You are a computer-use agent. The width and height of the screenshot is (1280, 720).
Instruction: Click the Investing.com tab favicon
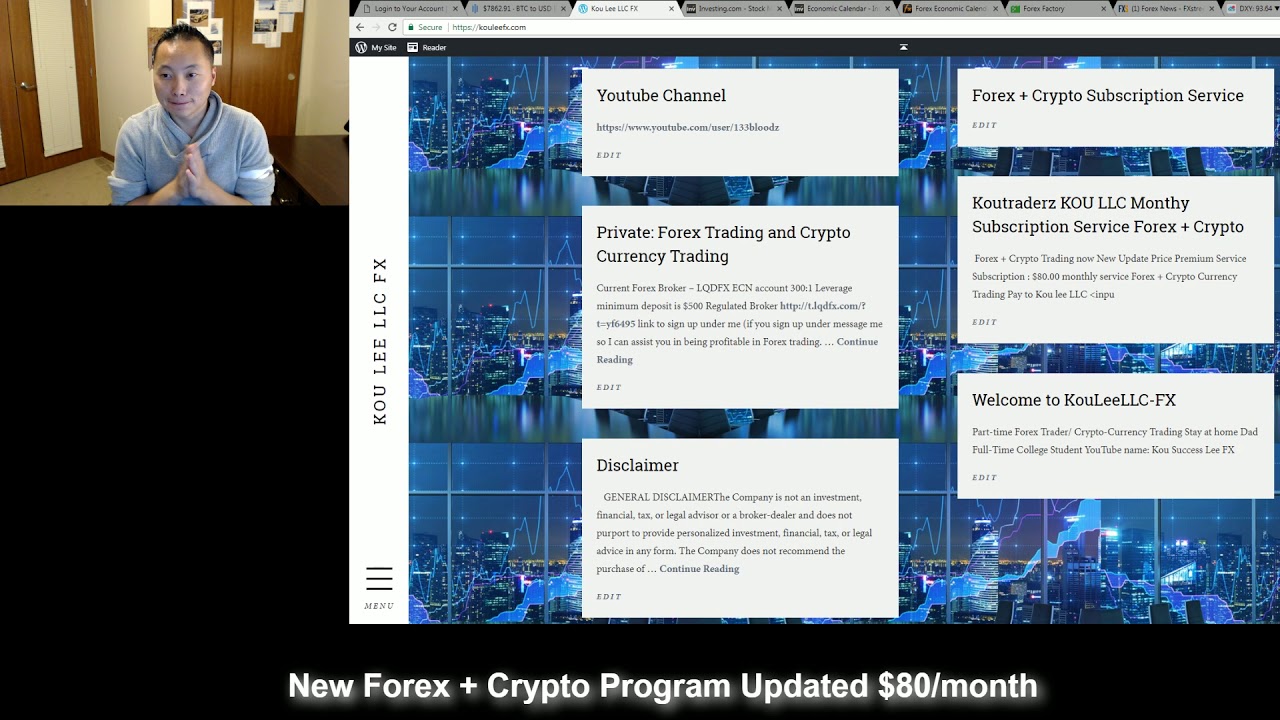(x=691, y=8)
